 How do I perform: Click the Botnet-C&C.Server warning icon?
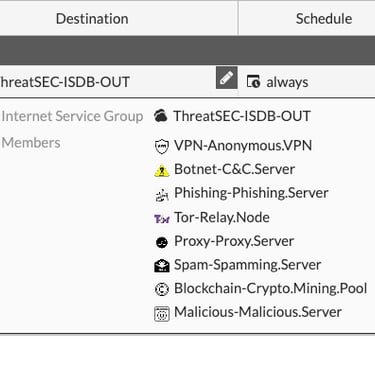click(162, 170)
